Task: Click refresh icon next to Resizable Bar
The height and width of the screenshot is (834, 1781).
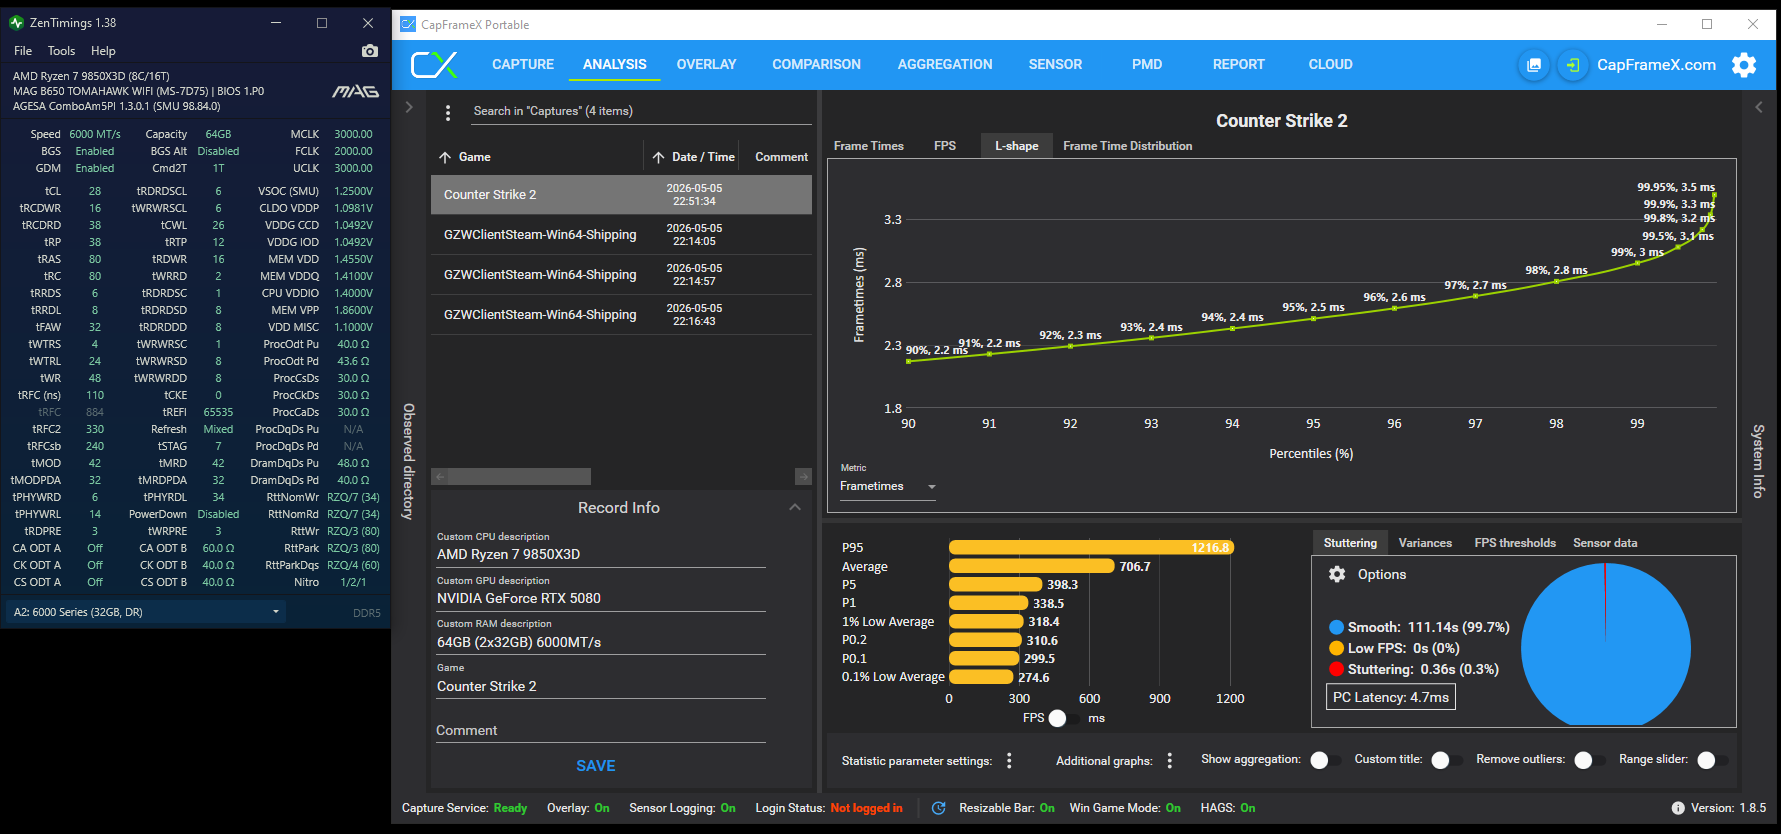Action: tap(939, 808)
